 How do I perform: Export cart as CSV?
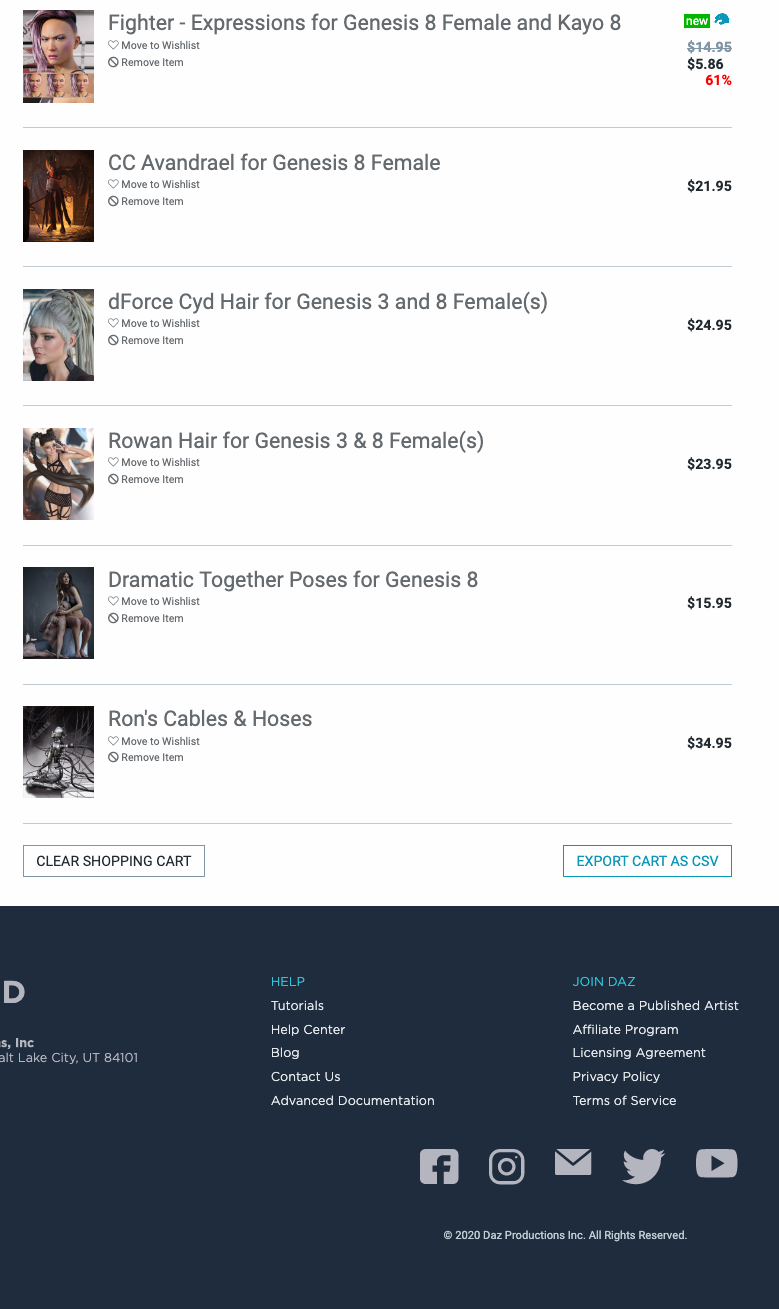pos(647,861)
